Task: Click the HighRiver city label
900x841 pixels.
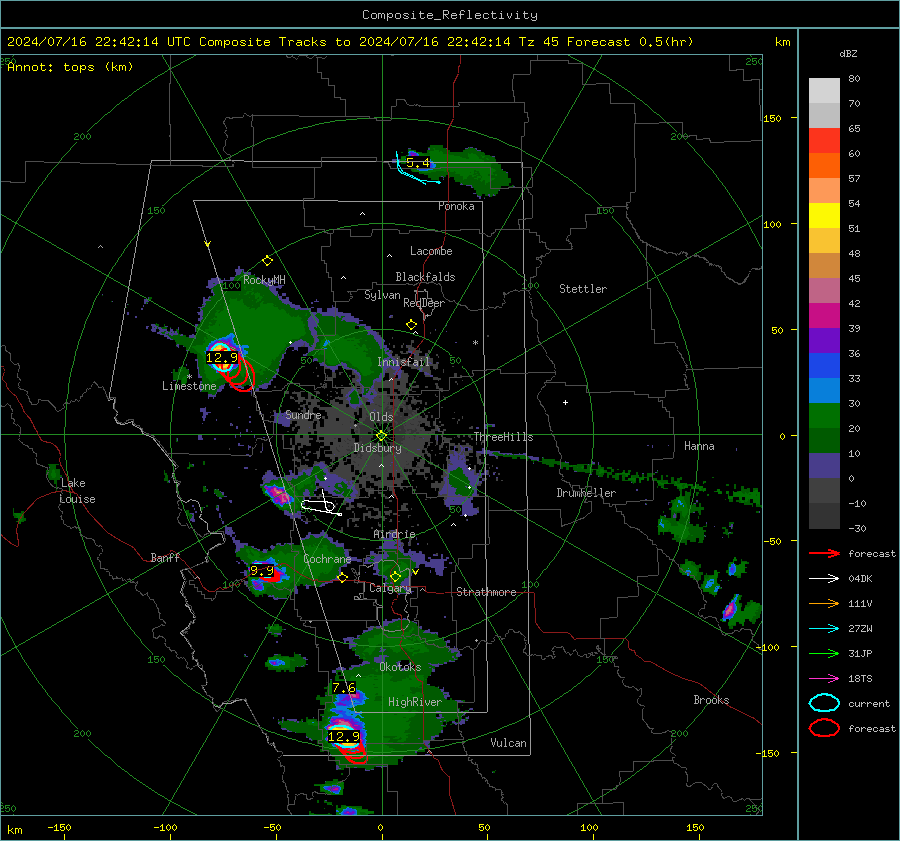Action: [x=415, y=702]
